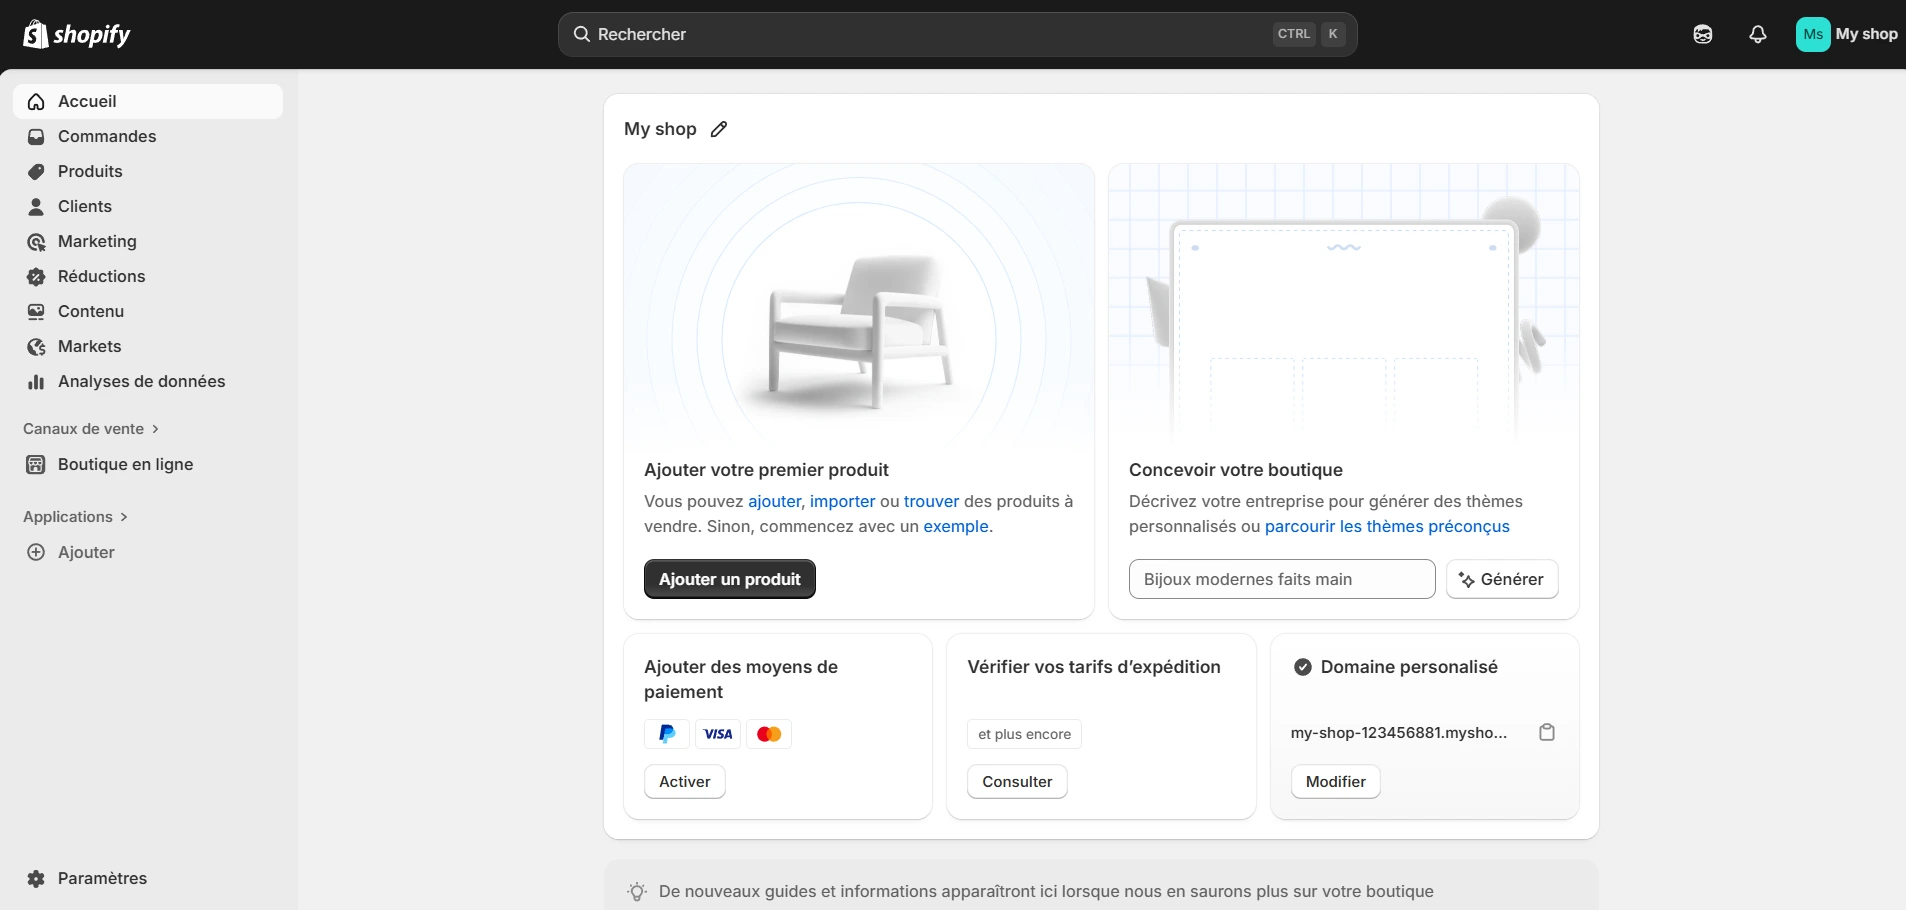This screenshot has width=1906, height=910.
Task: Click the plus icon next to Ajouter
Action: [x=36, y=552]
